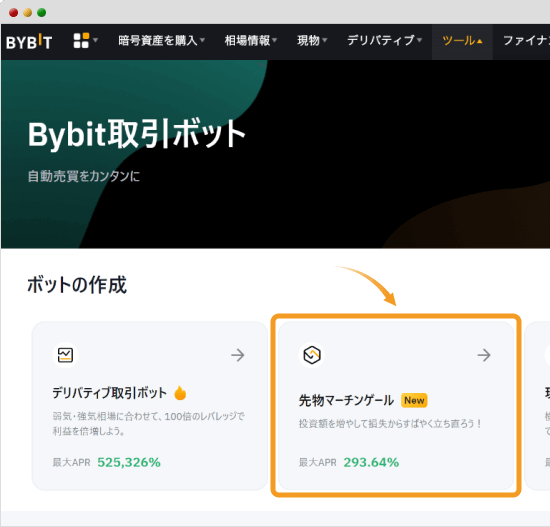Click the 投資額を増やして損失からすばやく立ち直ろう description
The height and width of the screenshot is (527, 550).
point(390,423)
